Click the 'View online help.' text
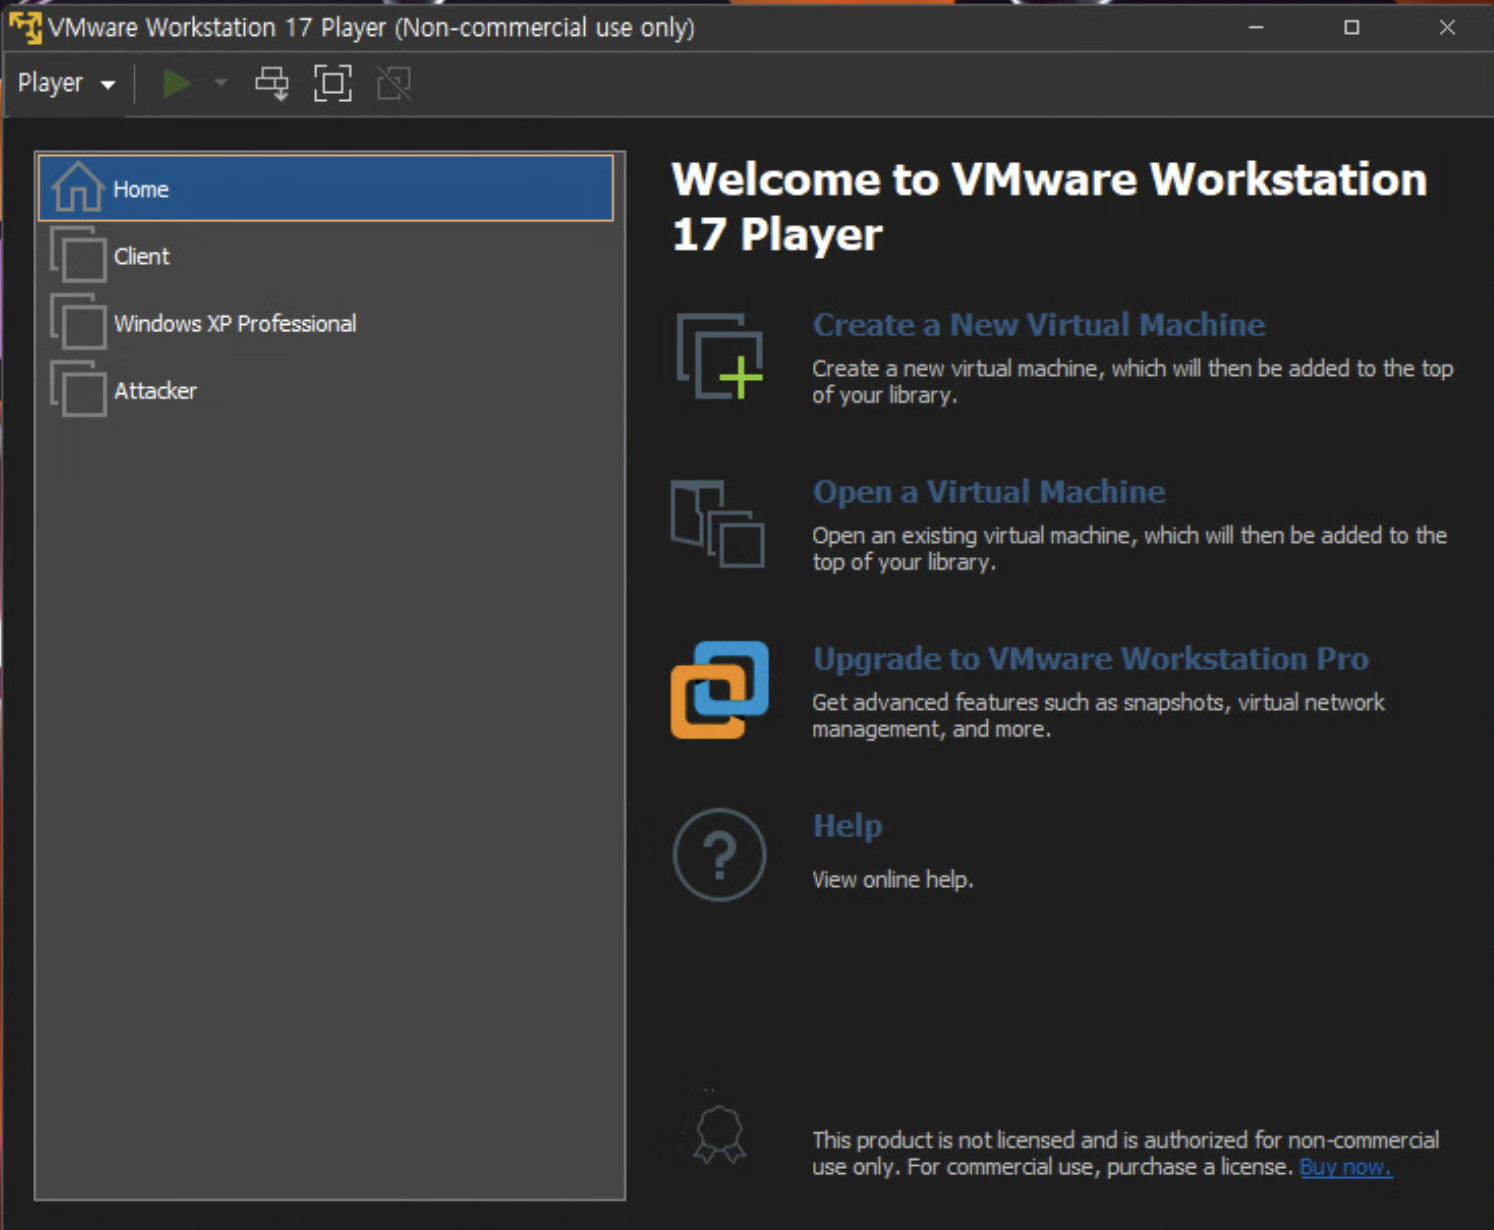The height and width of the screenshot is (1230, 1494). click(892, 880)
